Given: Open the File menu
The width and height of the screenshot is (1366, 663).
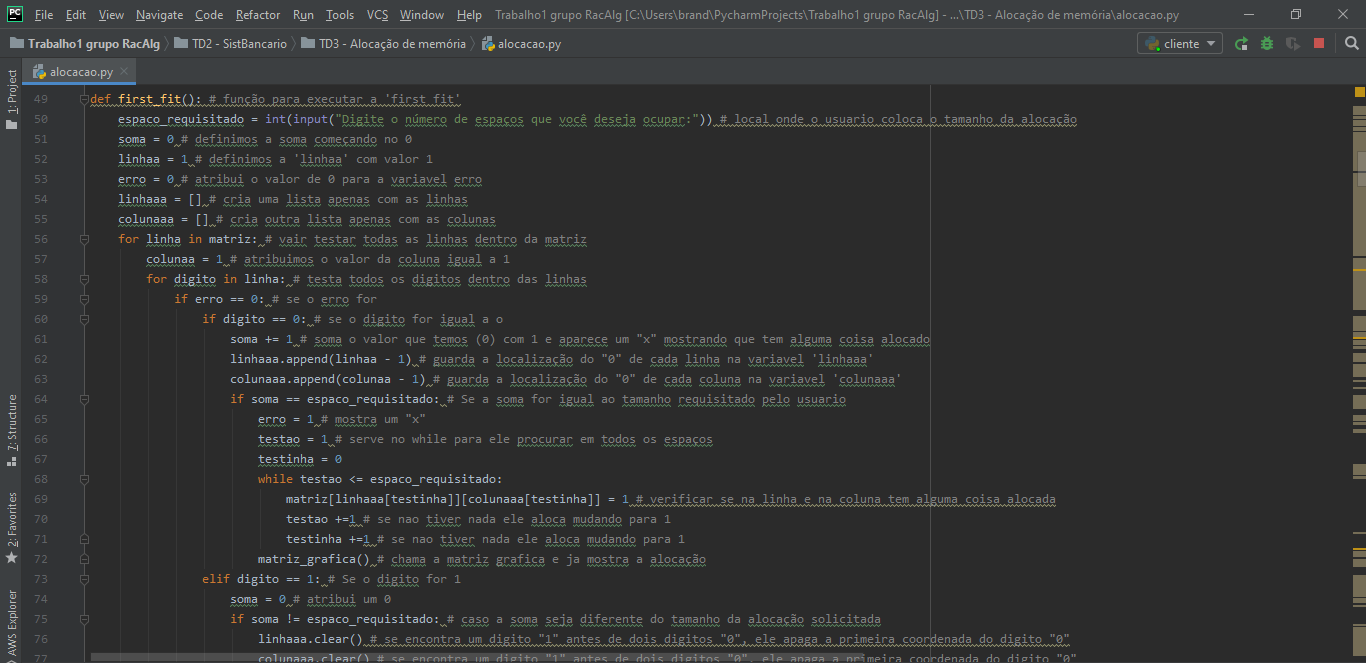Looking at the screenshot, I should point(44,15).
